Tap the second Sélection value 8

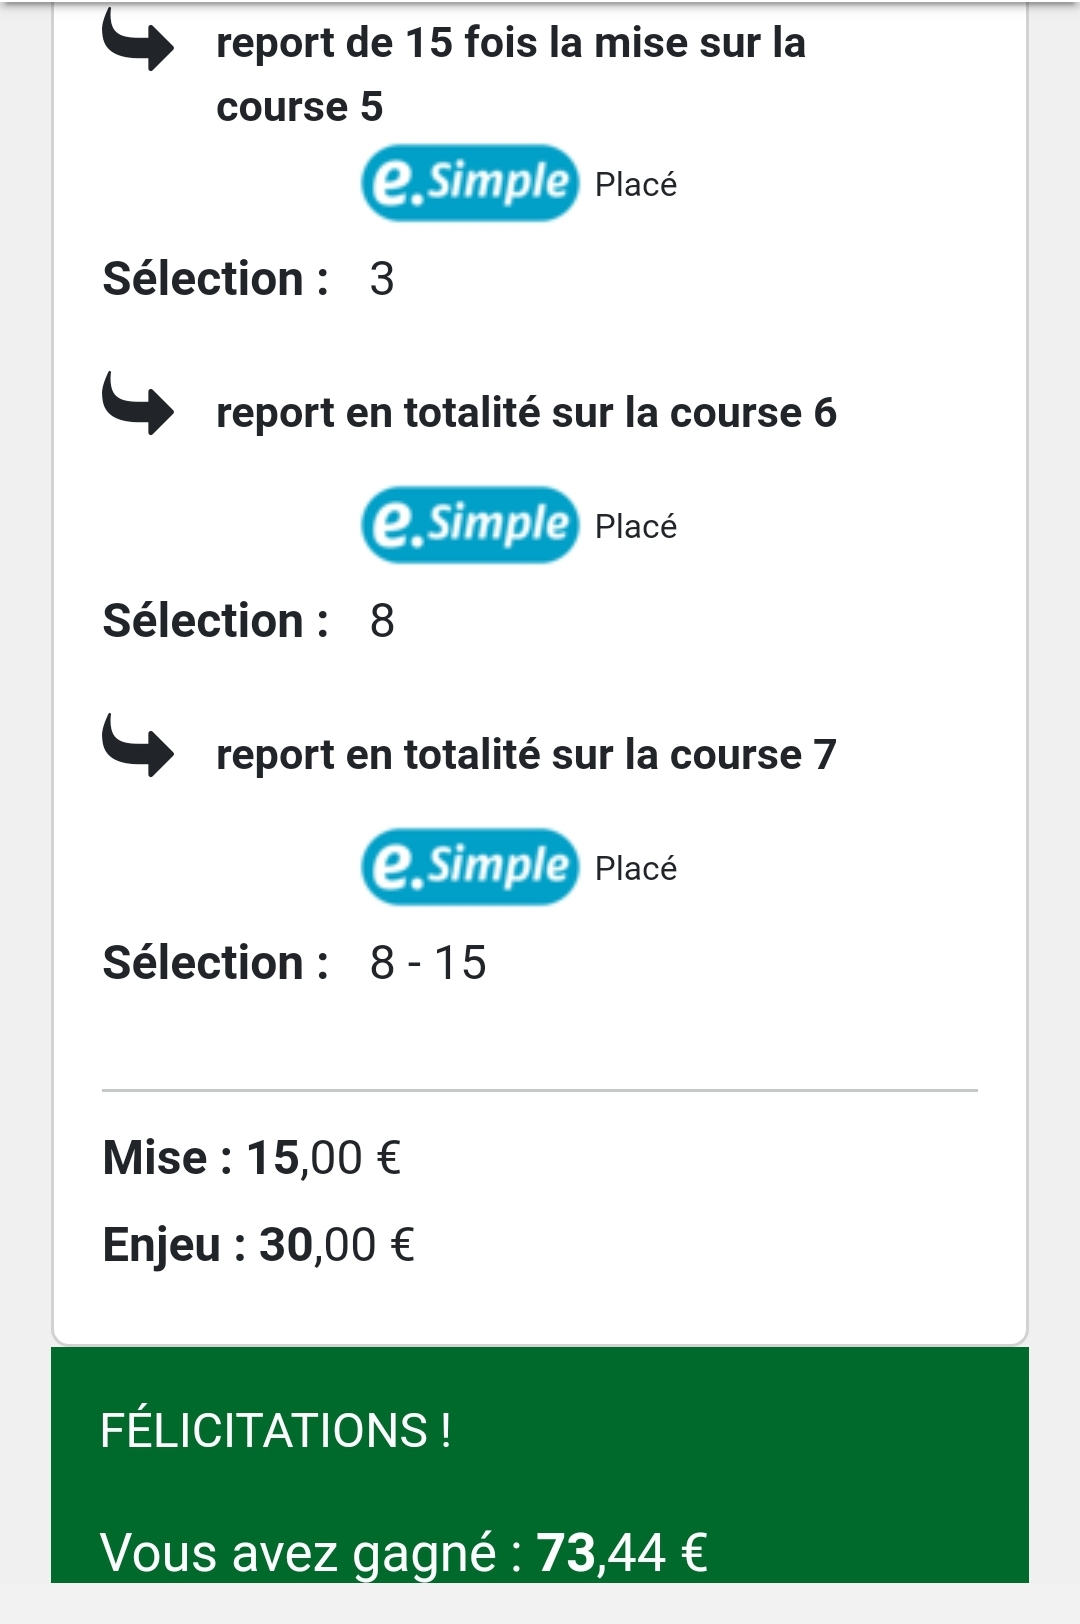[382, 621]
